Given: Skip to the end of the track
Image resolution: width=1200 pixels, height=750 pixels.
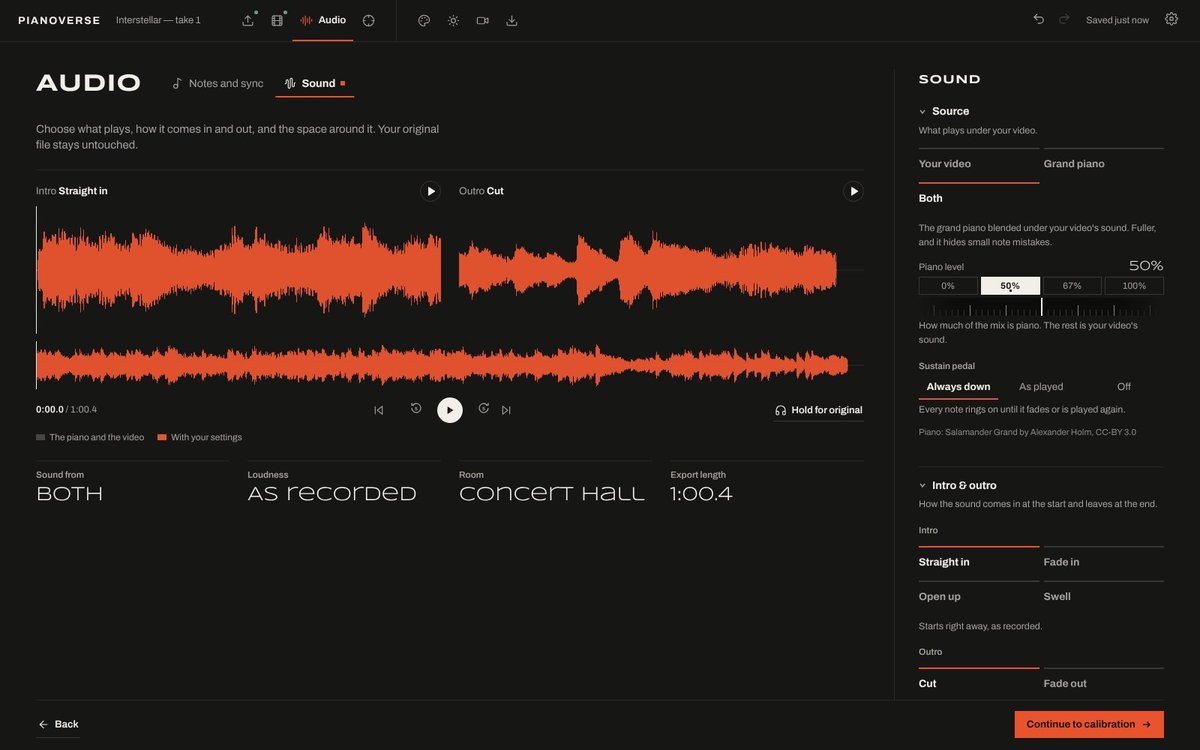Looking at the screenshot, I should (x=506, y=410).
